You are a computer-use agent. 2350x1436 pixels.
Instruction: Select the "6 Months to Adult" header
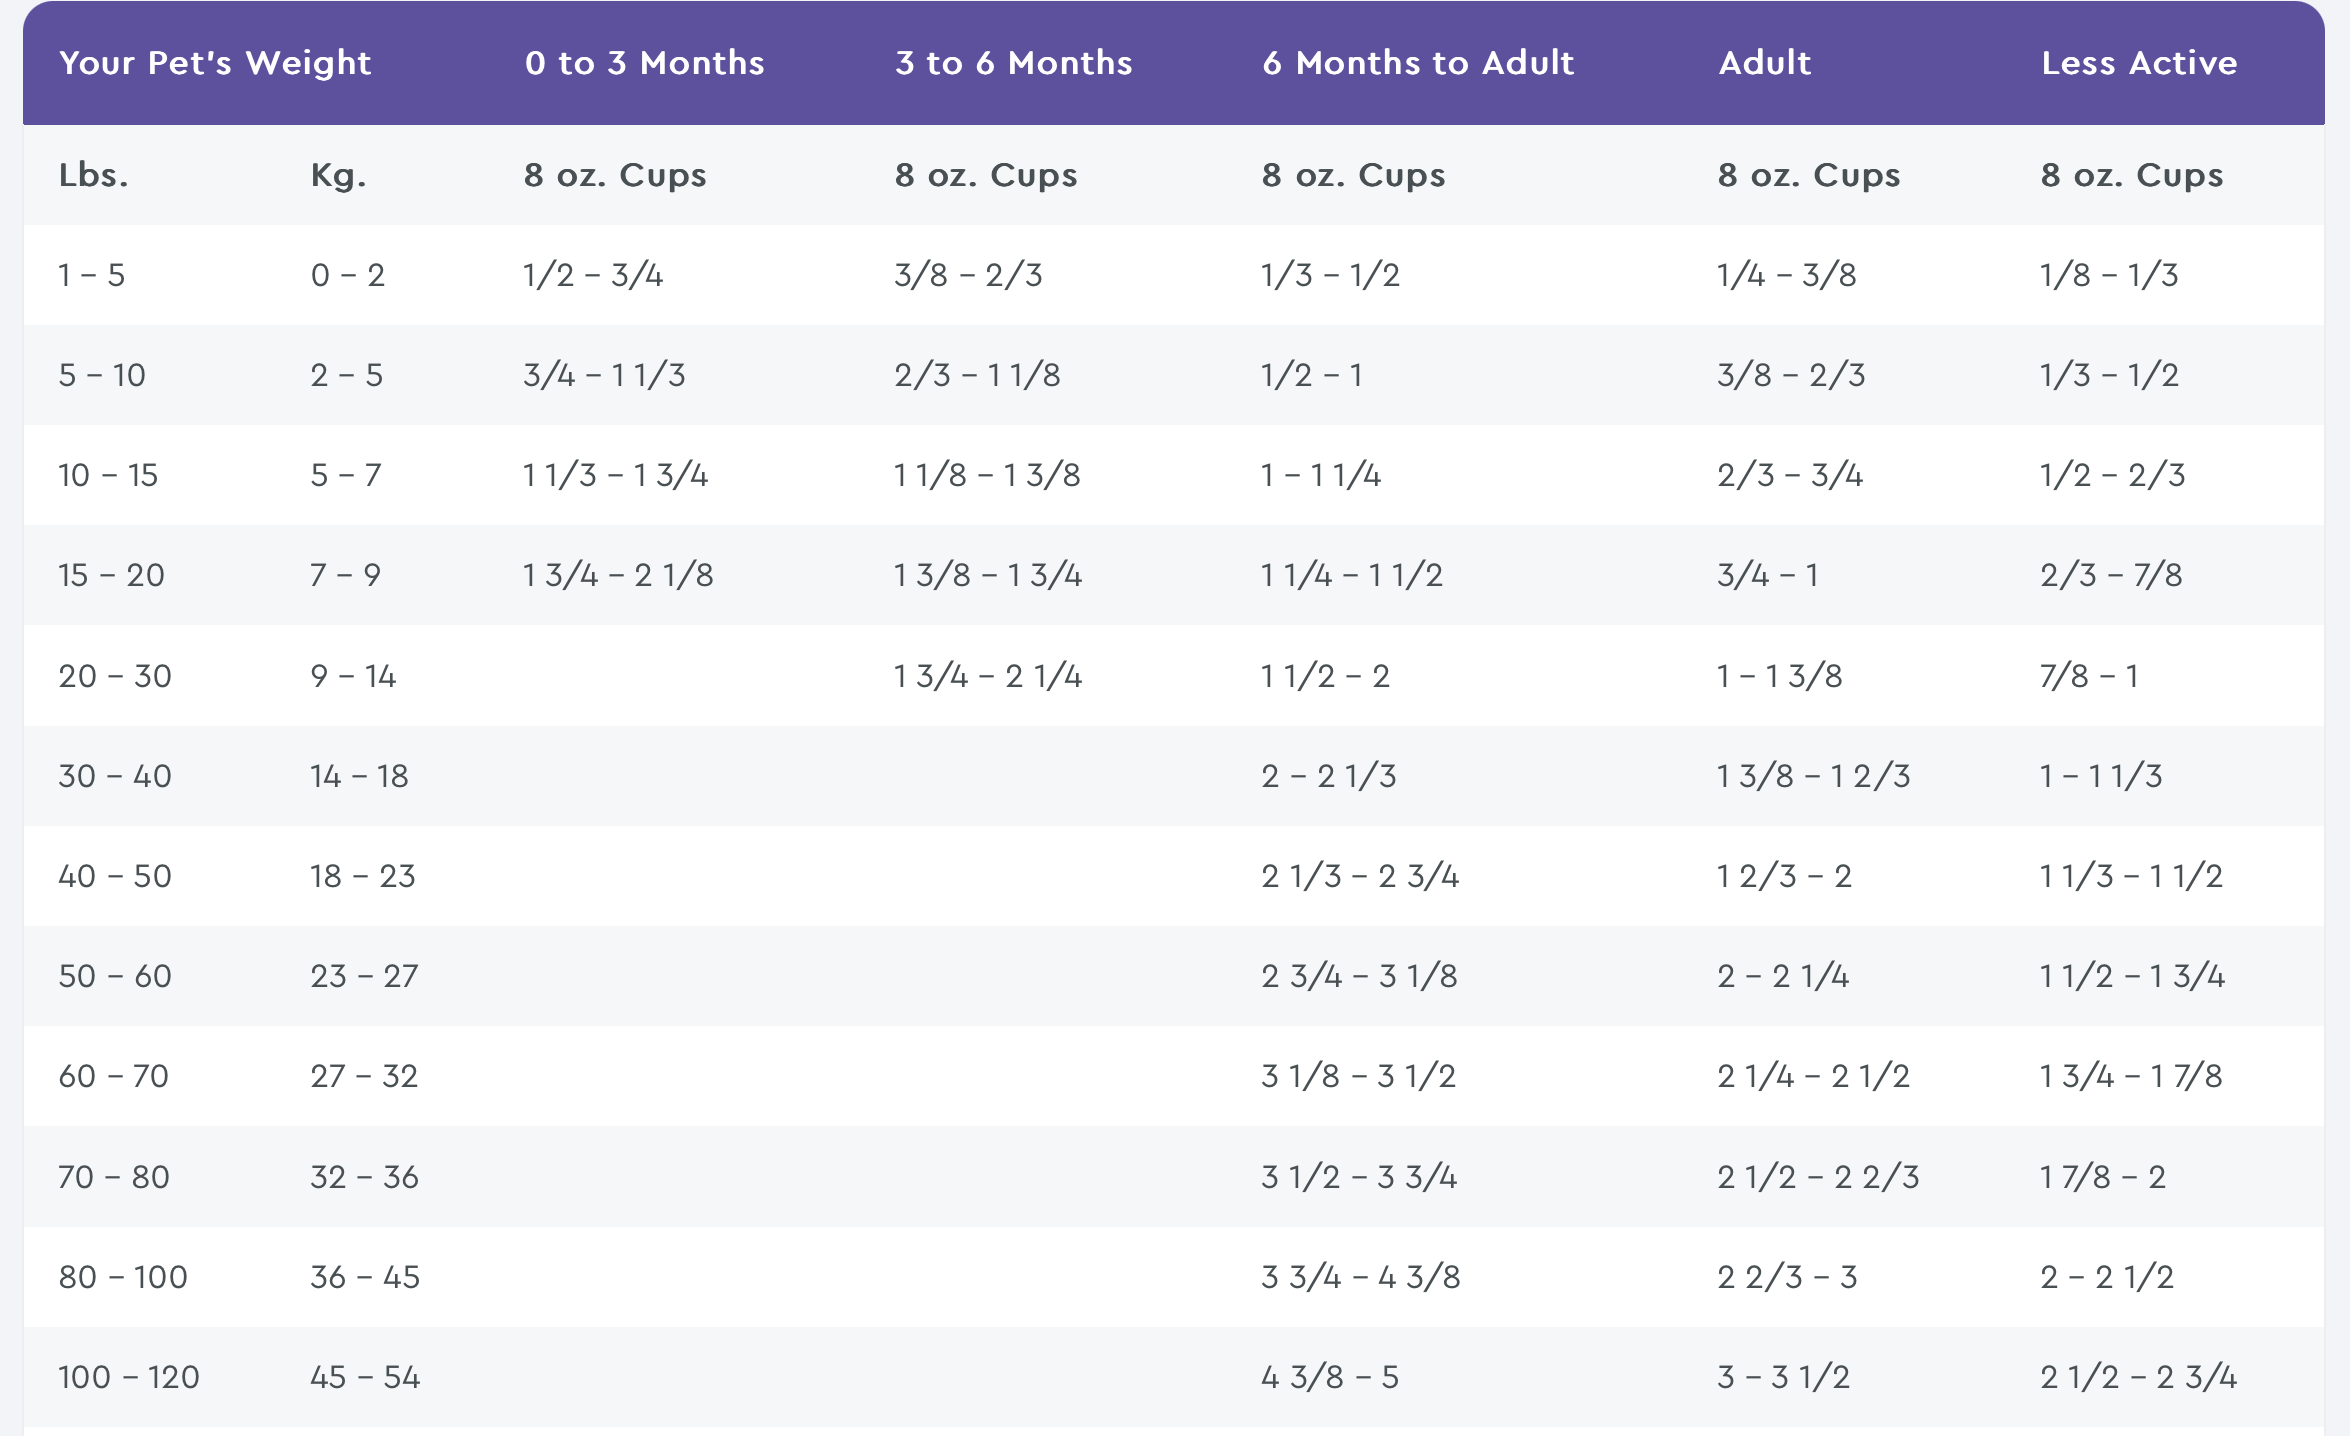coord(1417,63)
